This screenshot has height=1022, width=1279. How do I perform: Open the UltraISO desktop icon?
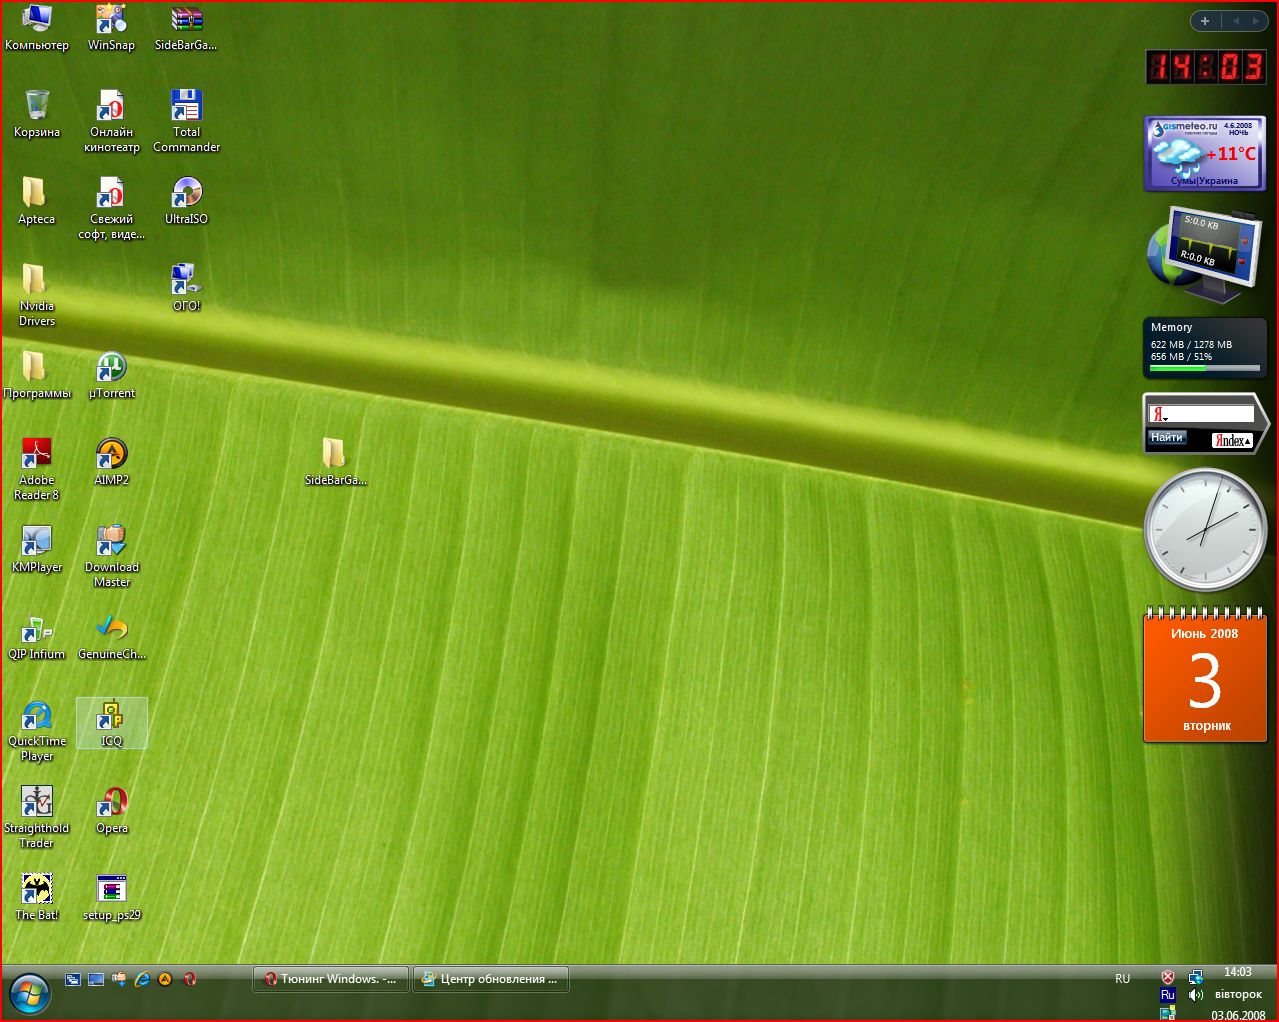(186, 194)
